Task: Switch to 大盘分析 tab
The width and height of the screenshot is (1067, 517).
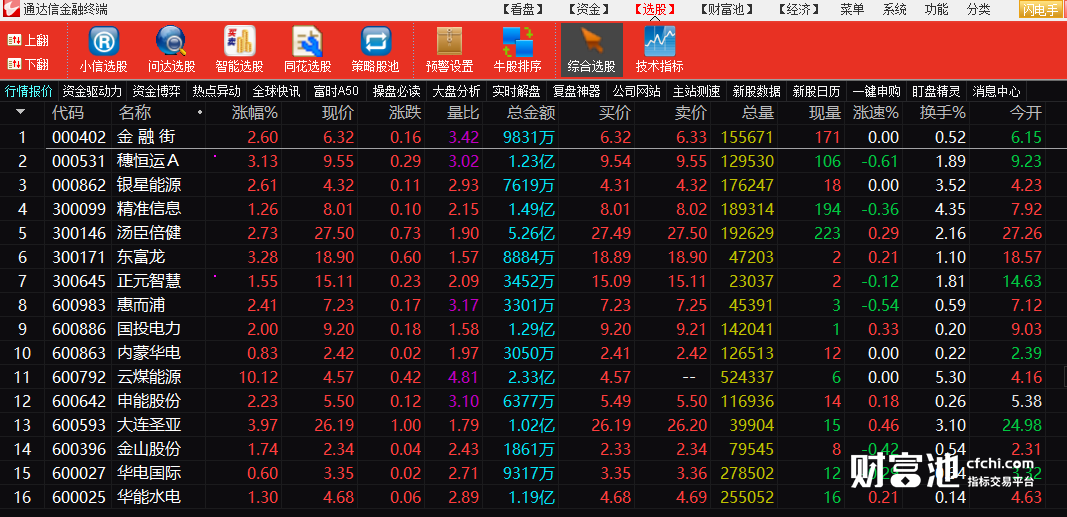Action: [x=457, y=92]
